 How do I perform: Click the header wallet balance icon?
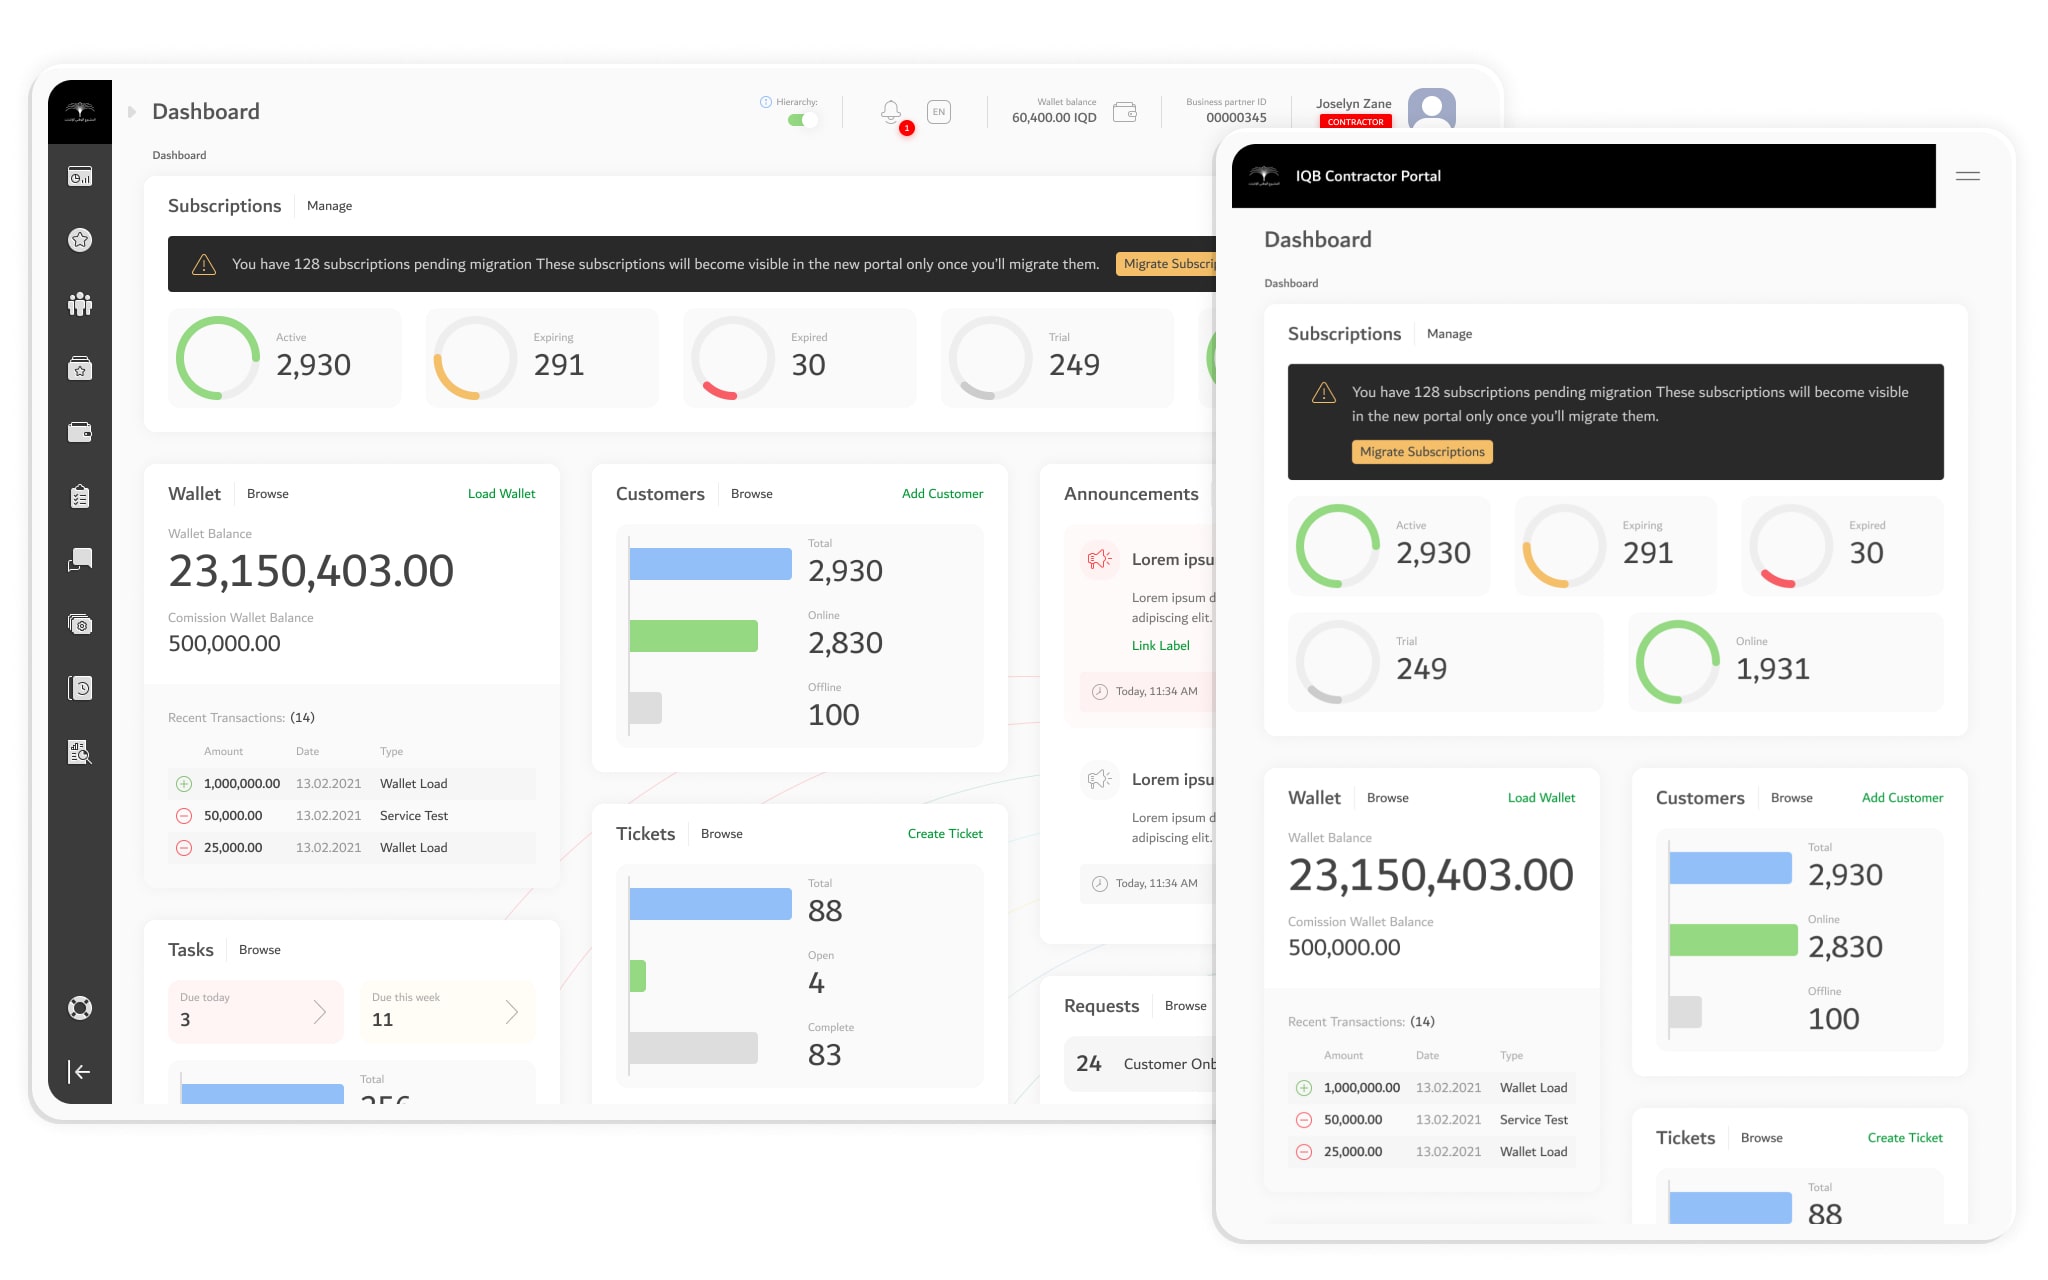[1125, 112]
